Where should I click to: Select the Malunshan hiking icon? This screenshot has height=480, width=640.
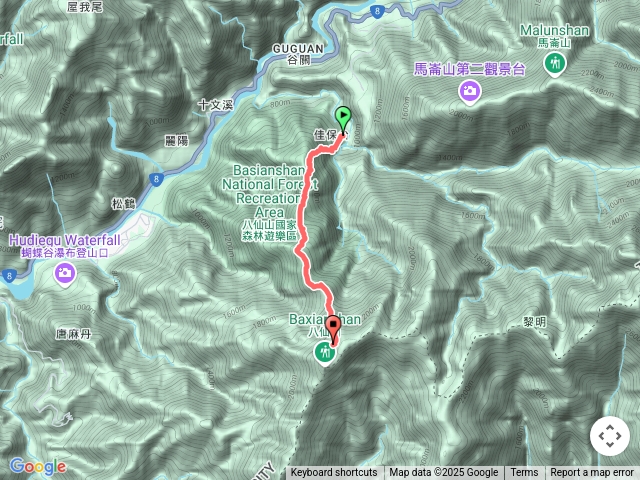(555, 64)
